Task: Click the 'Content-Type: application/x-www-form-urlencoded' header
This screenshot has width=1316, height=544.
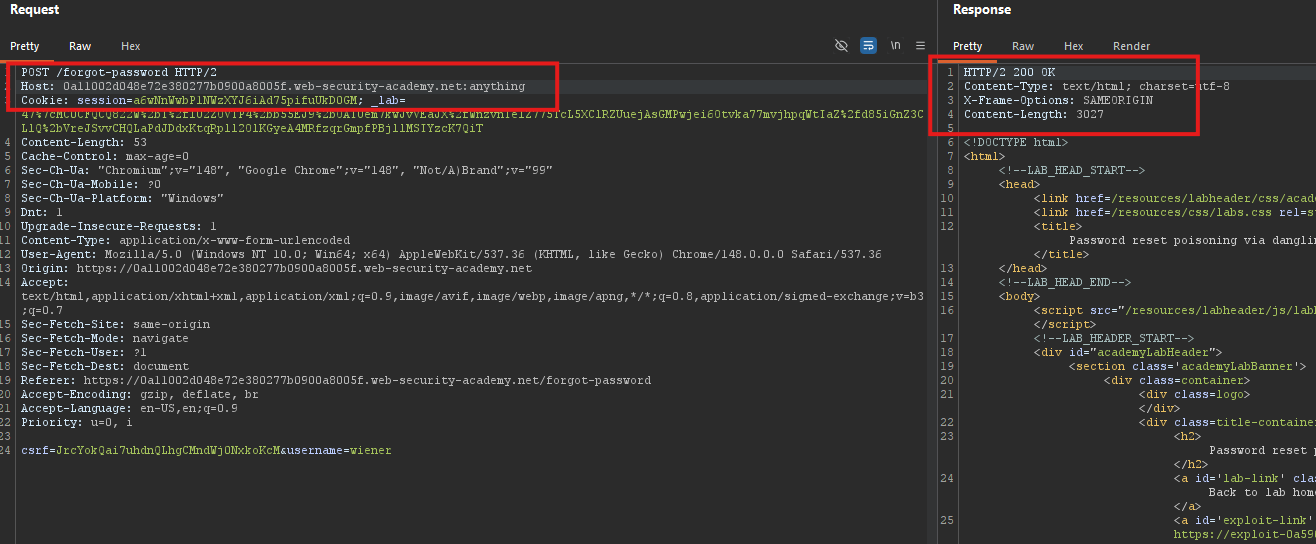Action: pos(185,241)
